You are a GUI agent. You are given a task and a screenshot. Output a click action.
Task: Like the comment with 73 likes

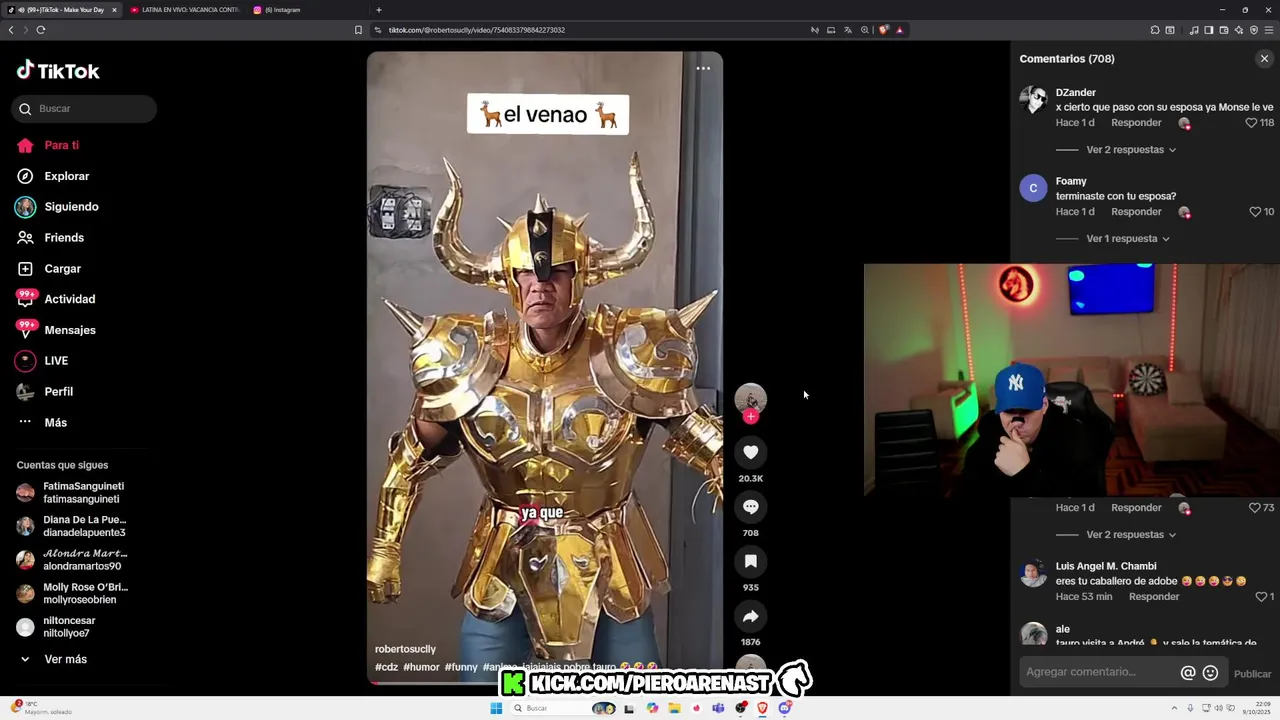pos(1254,508)
